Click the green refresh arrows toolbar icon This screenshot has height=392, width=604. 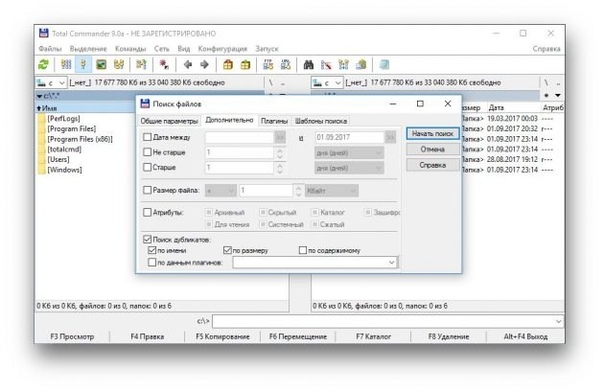(44, 65)
